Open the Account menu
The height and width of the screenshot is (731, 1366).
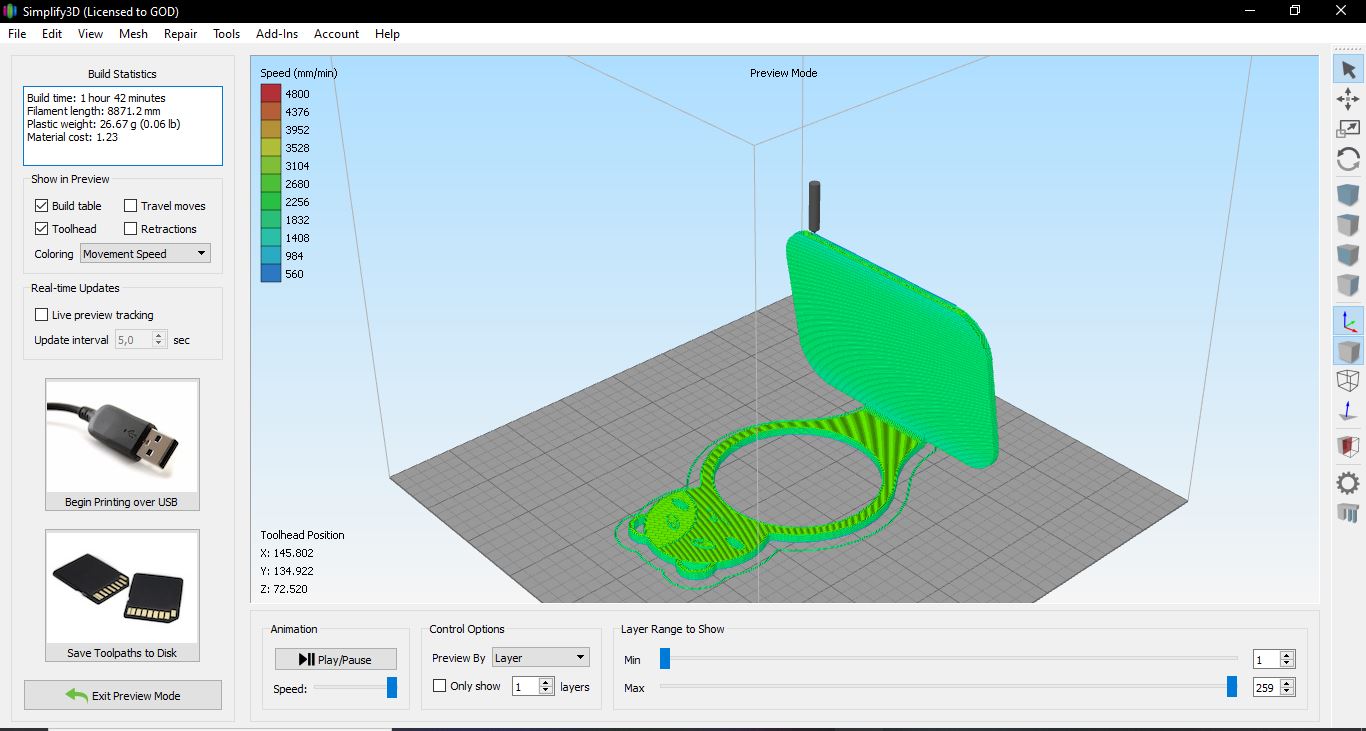point(336,33)
